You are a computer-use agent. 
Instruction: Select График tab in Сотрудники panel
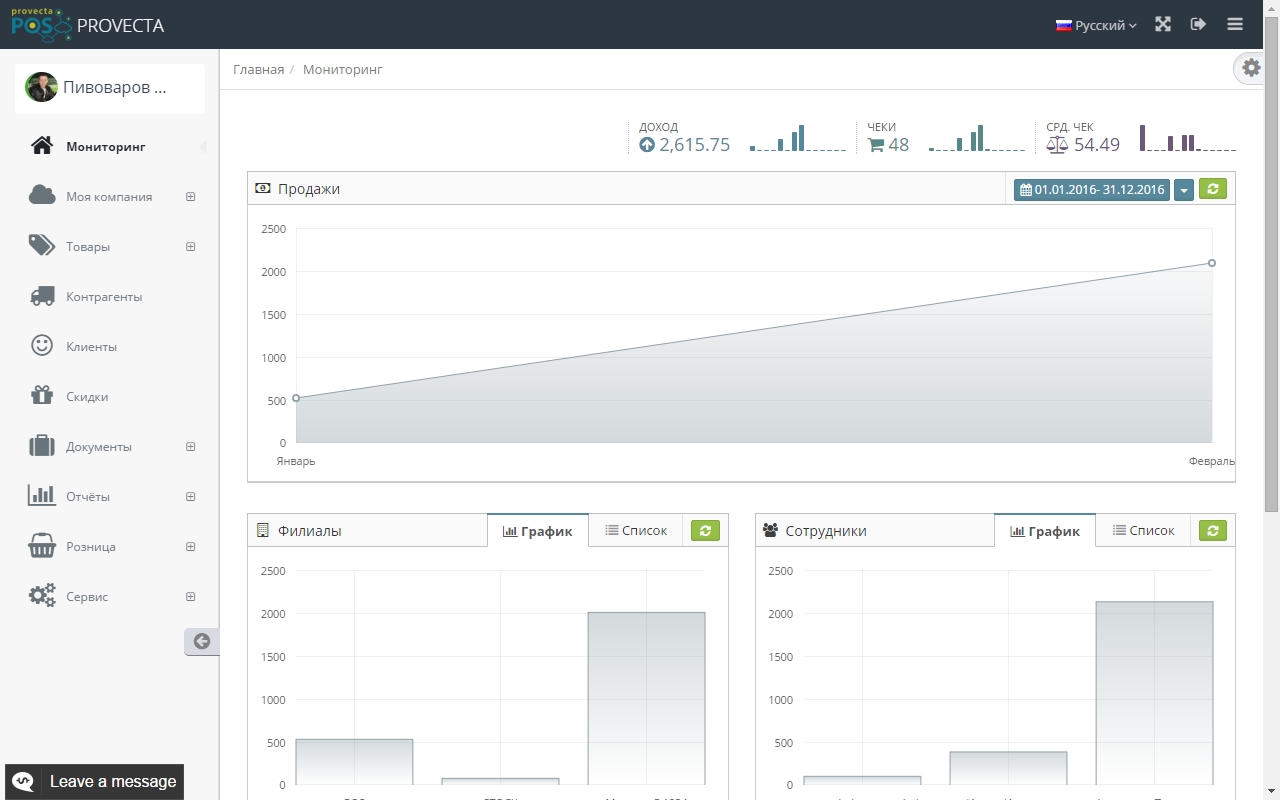click(x=1045, y=531)
